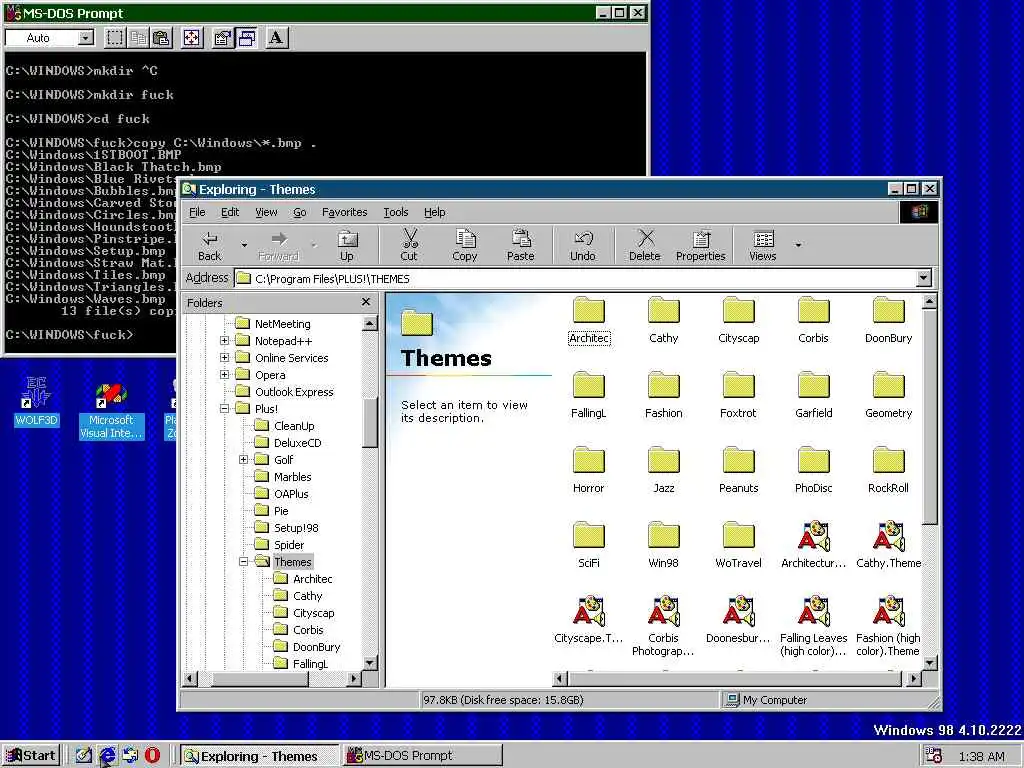Close the Folders pane with X

[x=366, y=302]
